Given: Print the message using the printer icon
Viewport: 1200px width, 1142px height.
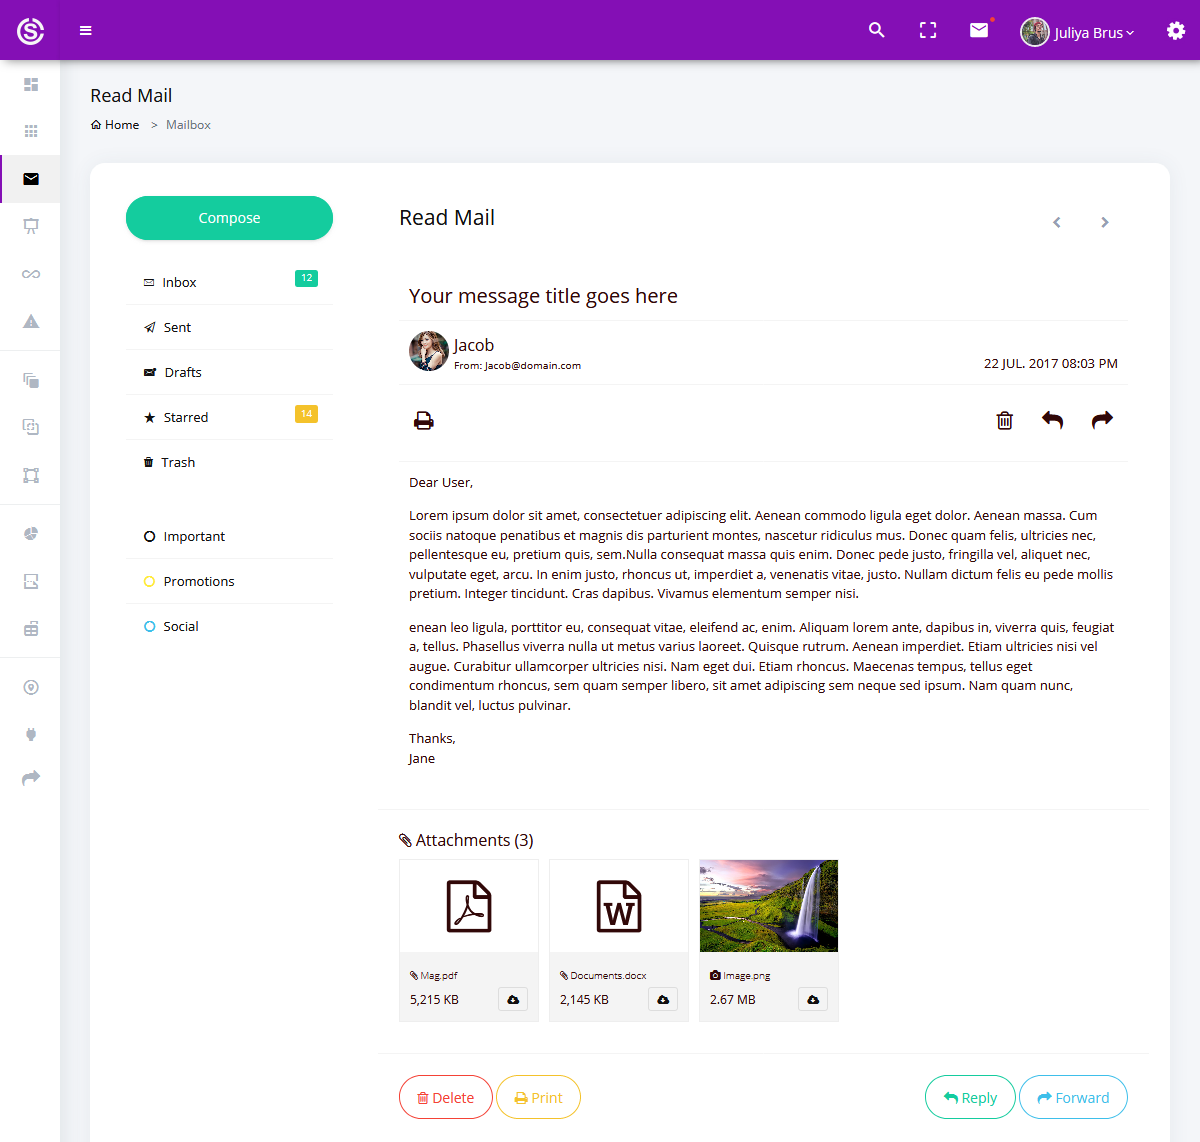Looking at the screenshot, I should (x=423, y=420).
